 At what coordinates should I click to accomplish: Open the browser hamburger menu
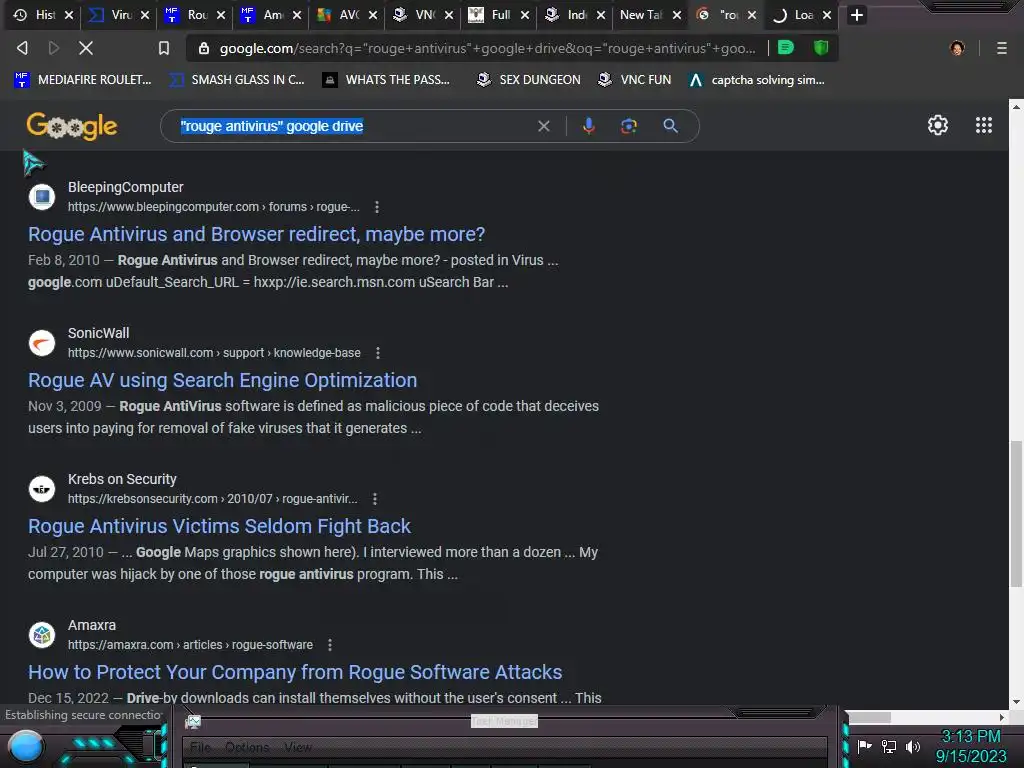point(1001,48)
